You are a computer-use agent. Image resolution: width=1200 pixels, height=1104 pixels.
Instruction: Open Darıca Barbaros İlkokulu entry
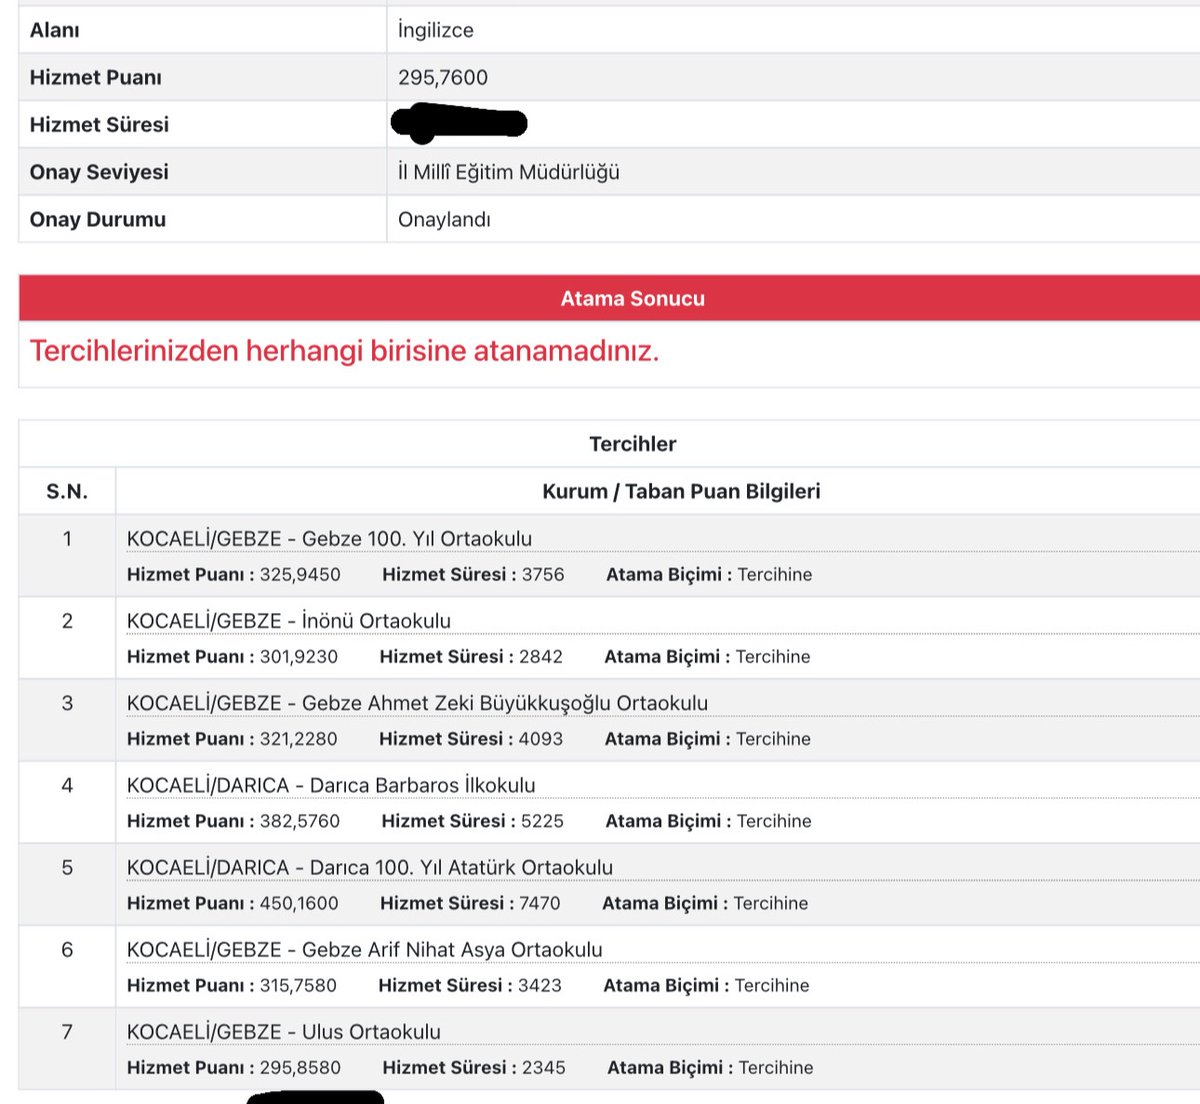[x=331, y=785]
